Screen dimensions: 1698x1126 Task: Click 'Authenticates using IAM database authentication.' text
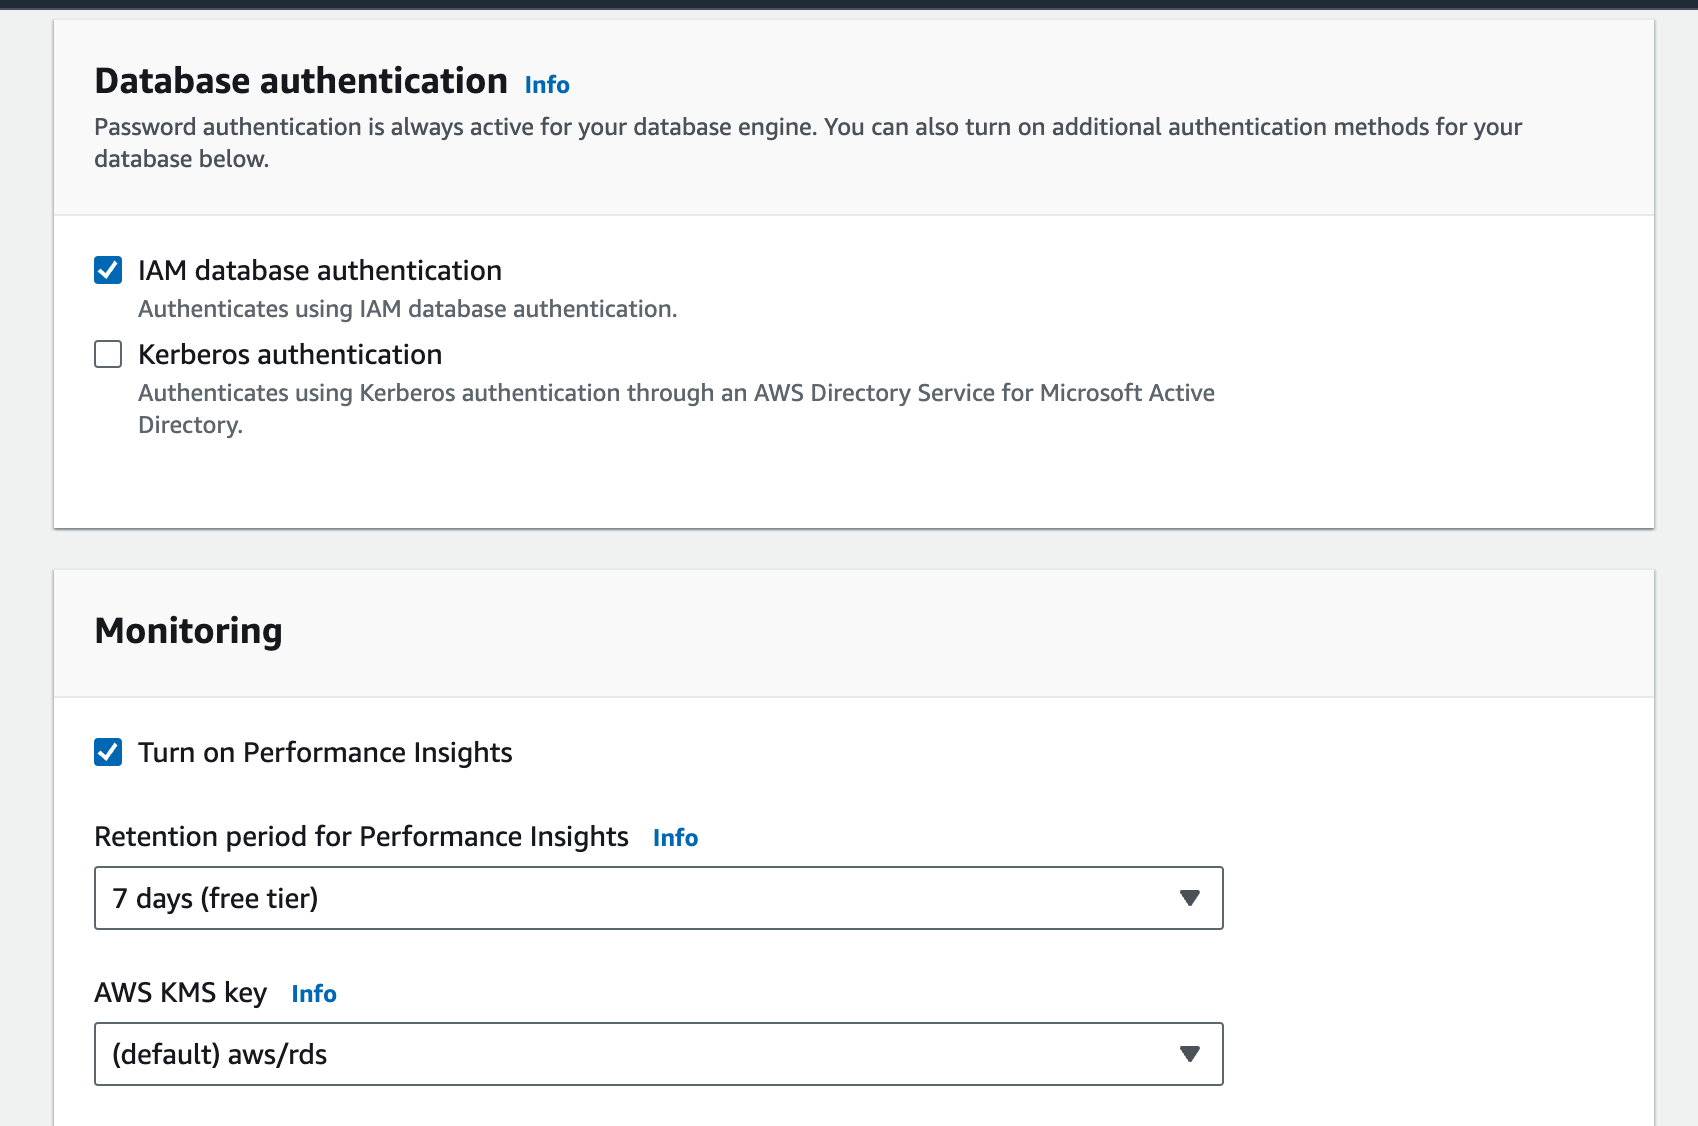[x=408, y=309]
